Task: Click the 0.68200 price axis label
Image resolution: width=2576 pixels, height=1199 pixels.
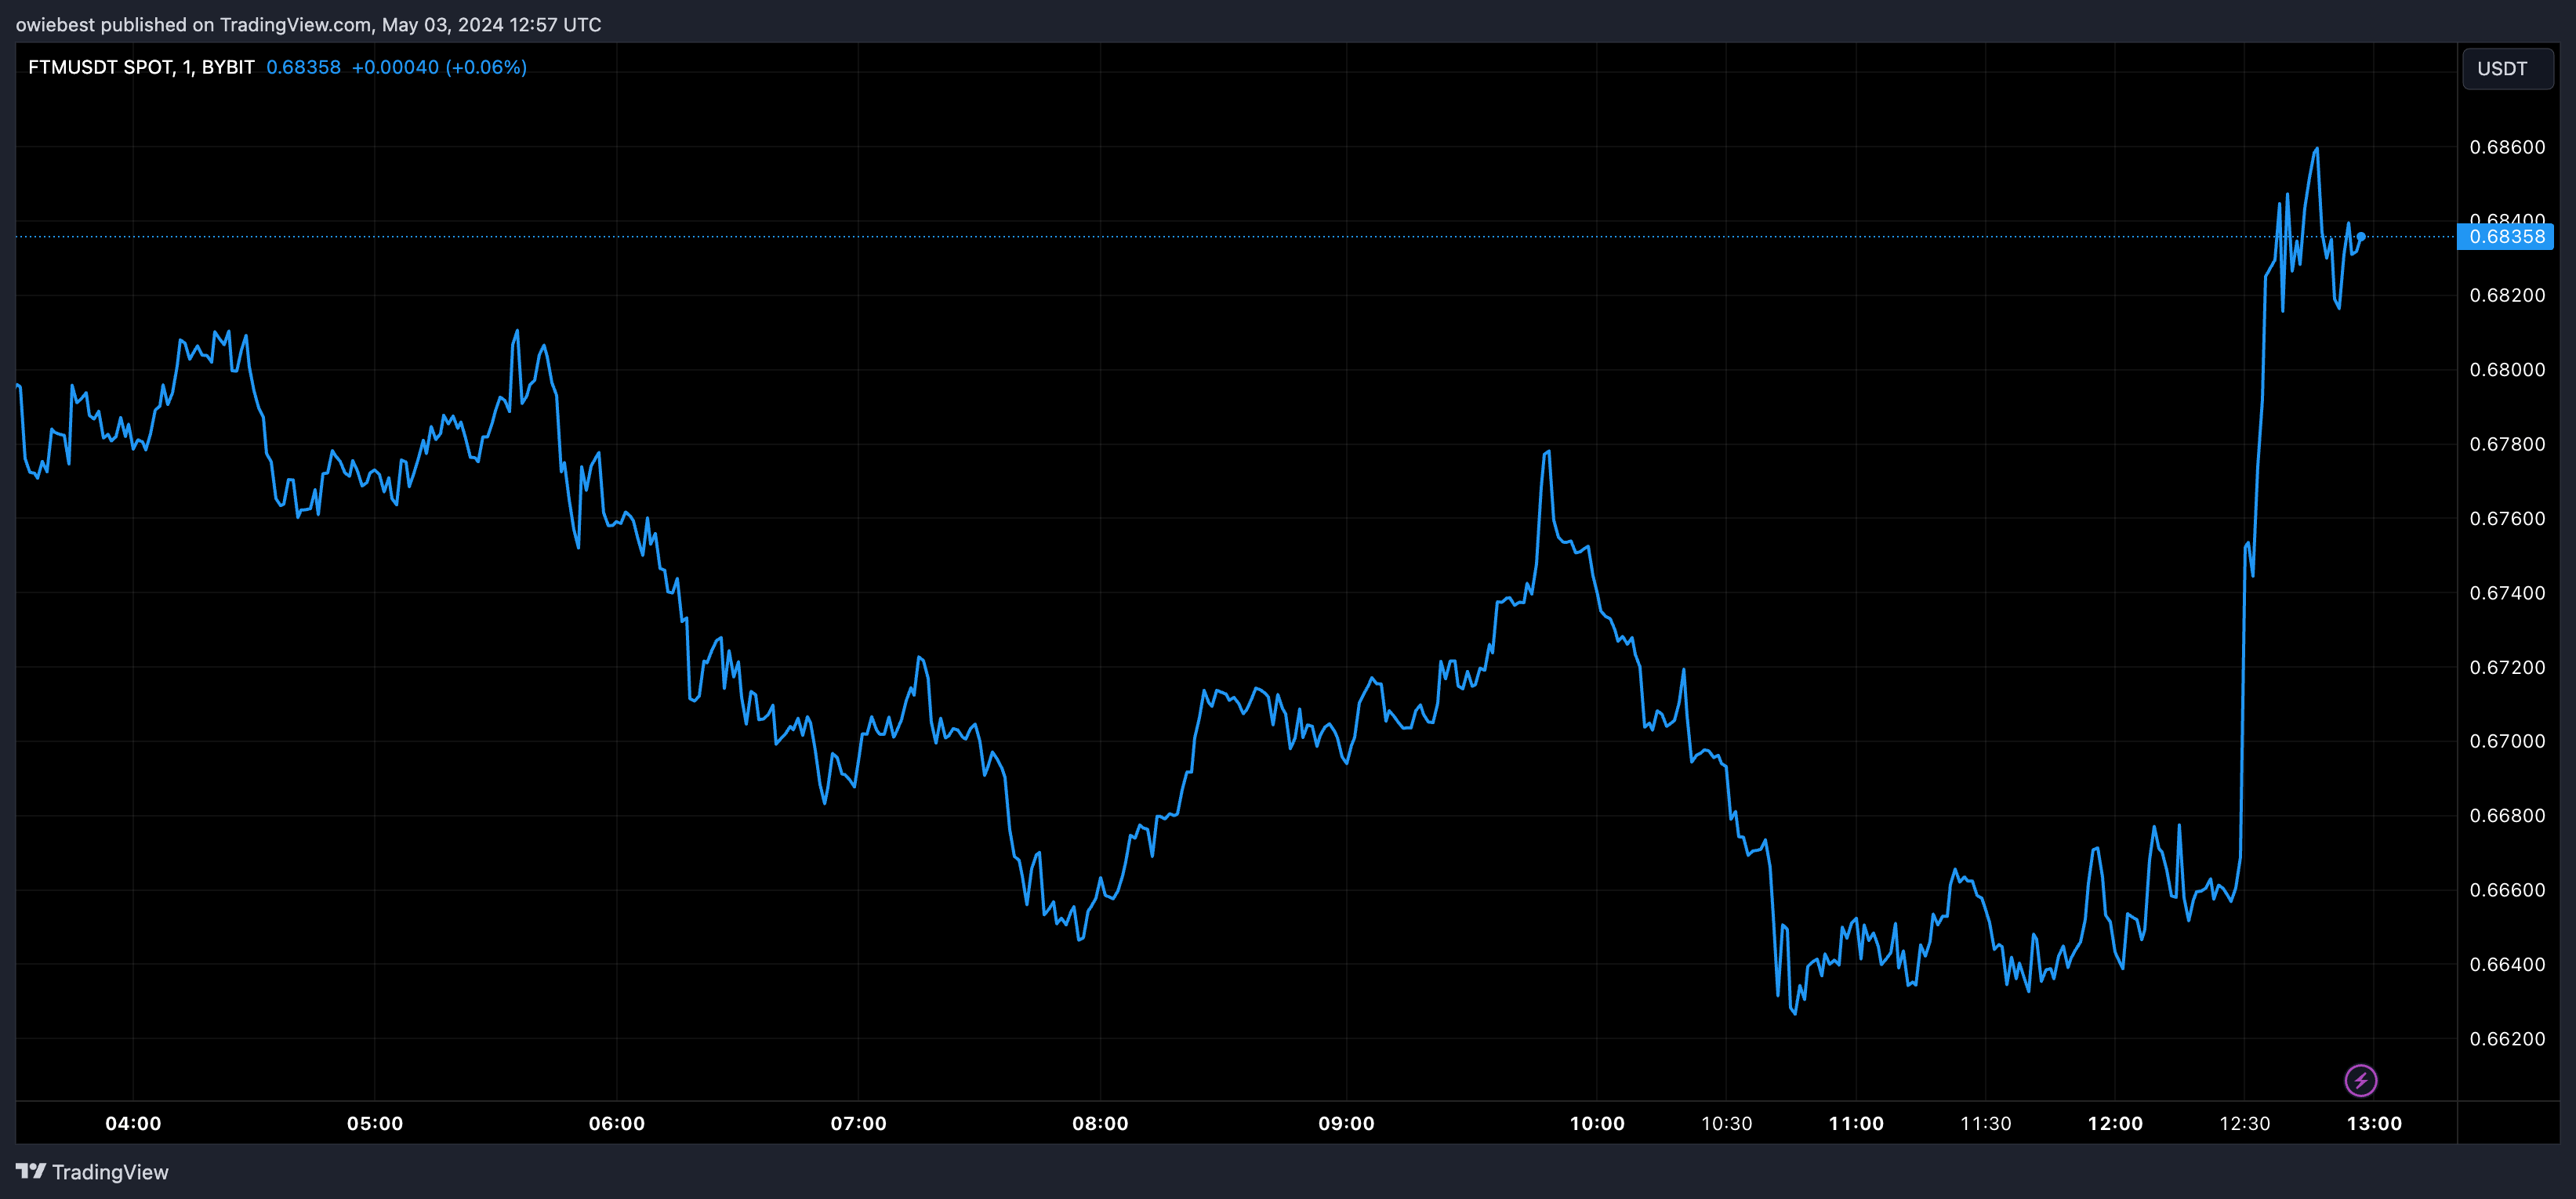Action: (x=2507, y=295)
